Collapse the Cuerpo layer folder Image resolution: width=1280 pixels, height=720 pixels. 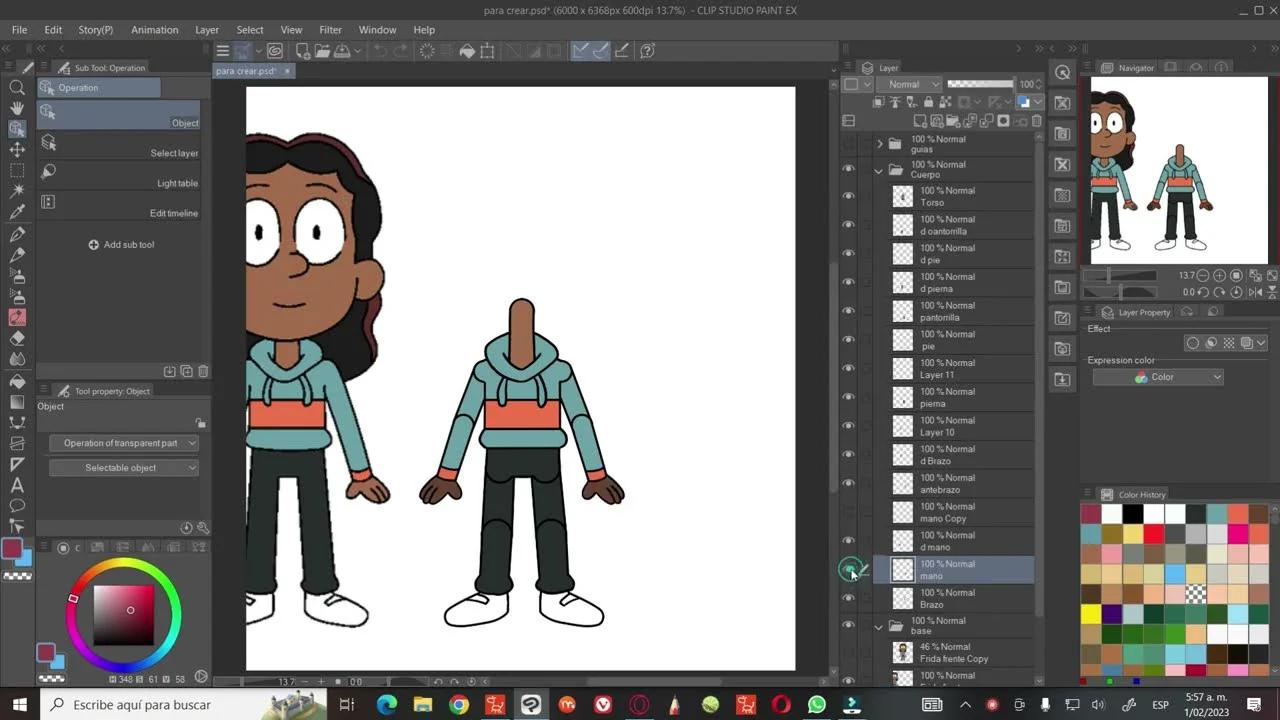point(878,170)
